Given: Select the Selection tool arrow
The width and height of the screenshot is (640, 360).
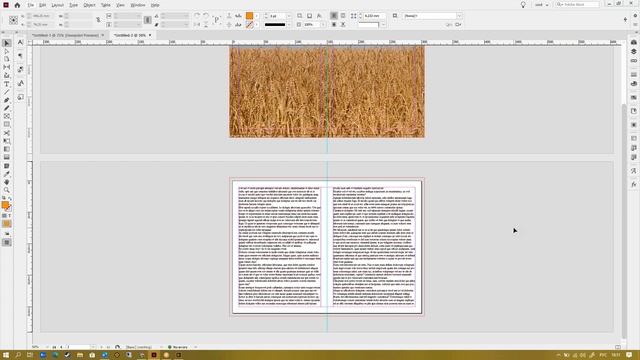Looking at the screenshot, I should 7,43.
